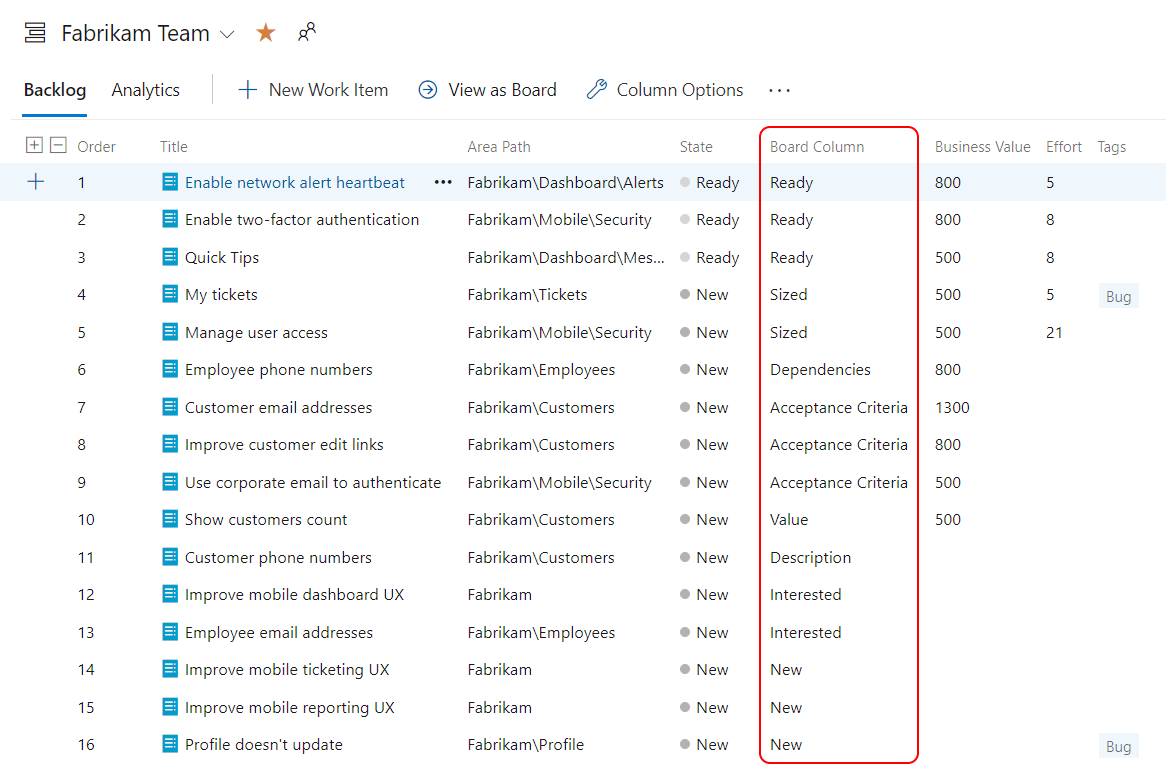Click the effort value 21
The width and height of the screenshot is (1166, 772).
click(1054, 332)
